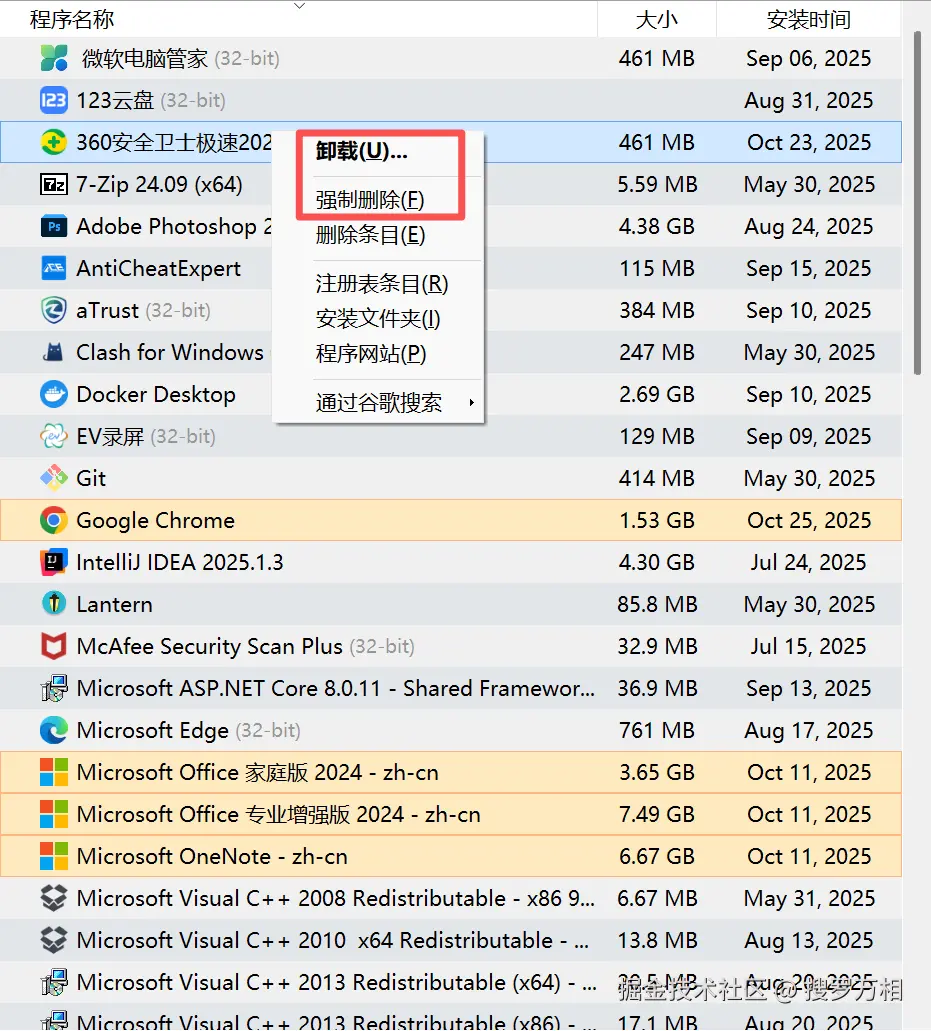Click the Microsoft Office 家庭版 2024 icon
This screenshot has width=931, height=1031.
point(53,772)
